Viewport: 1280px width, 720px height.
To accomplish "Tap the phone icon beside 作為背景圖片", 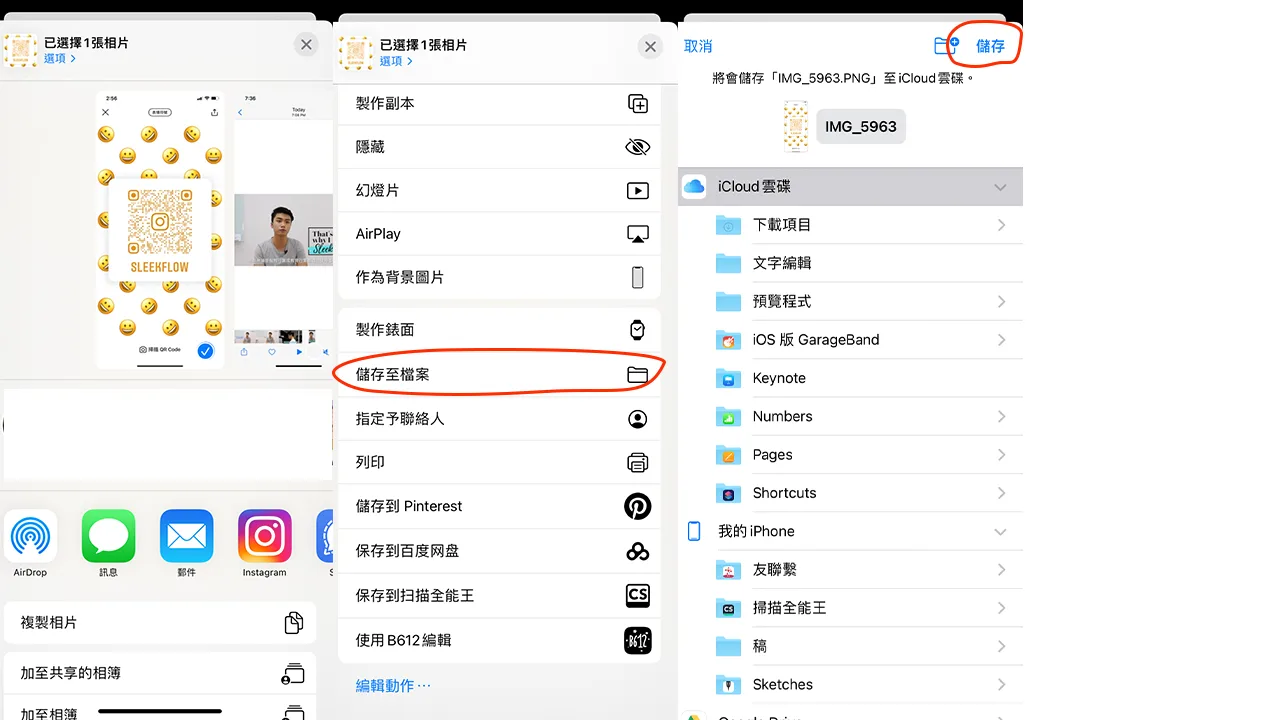I will click(x=637, y=277).
